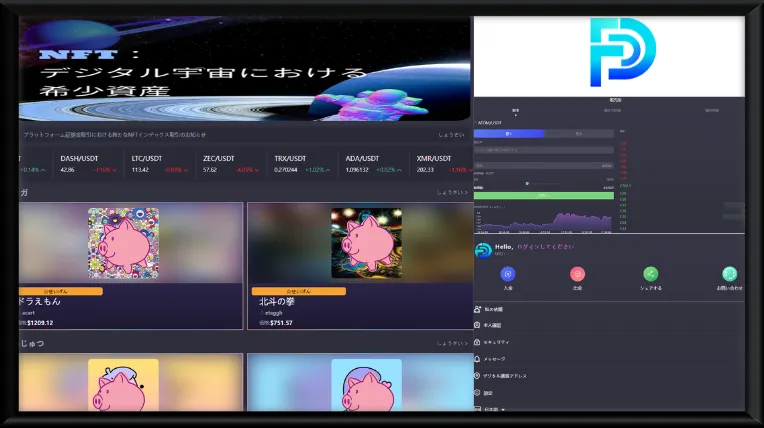Expand the 日本語 language dropdown
Image resolution: width=764 pixels, height=428 pixels.
point(494,409)
